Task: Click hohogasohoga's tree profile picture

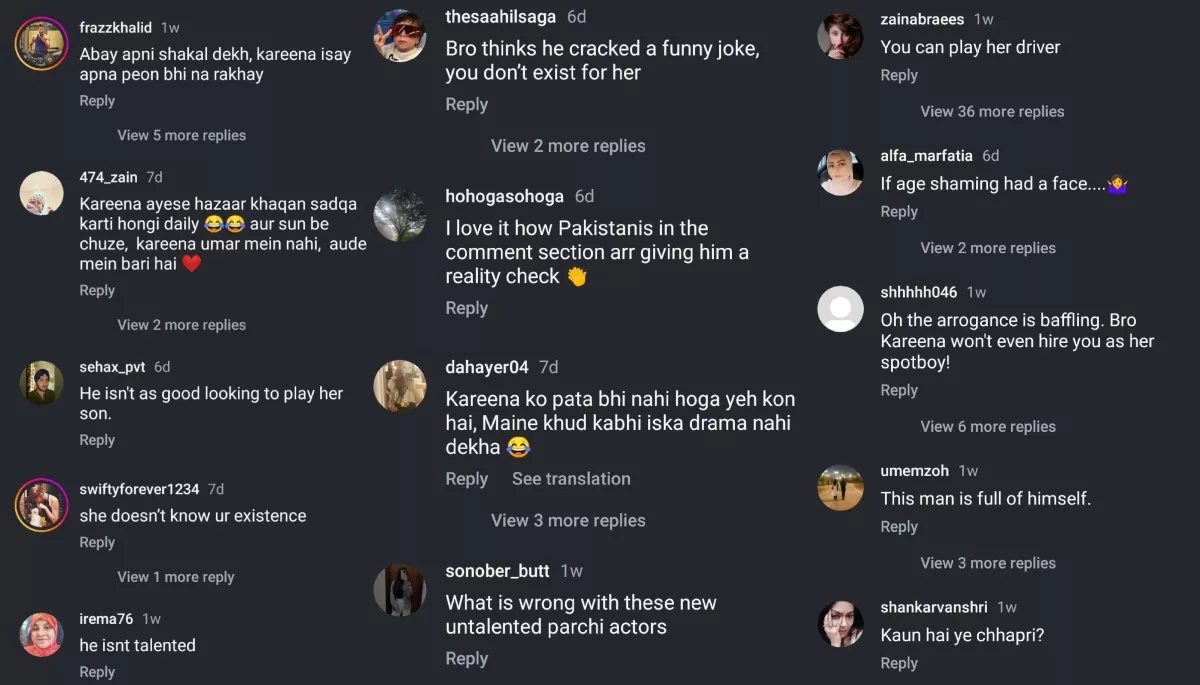Action: 400,215
